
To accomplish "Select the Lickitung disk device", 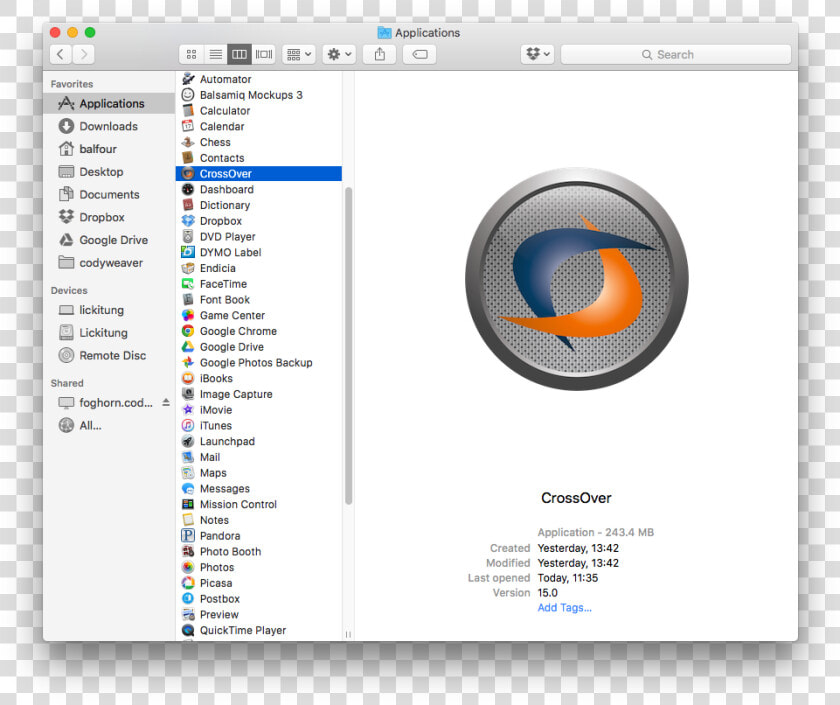I will [109, 333].
